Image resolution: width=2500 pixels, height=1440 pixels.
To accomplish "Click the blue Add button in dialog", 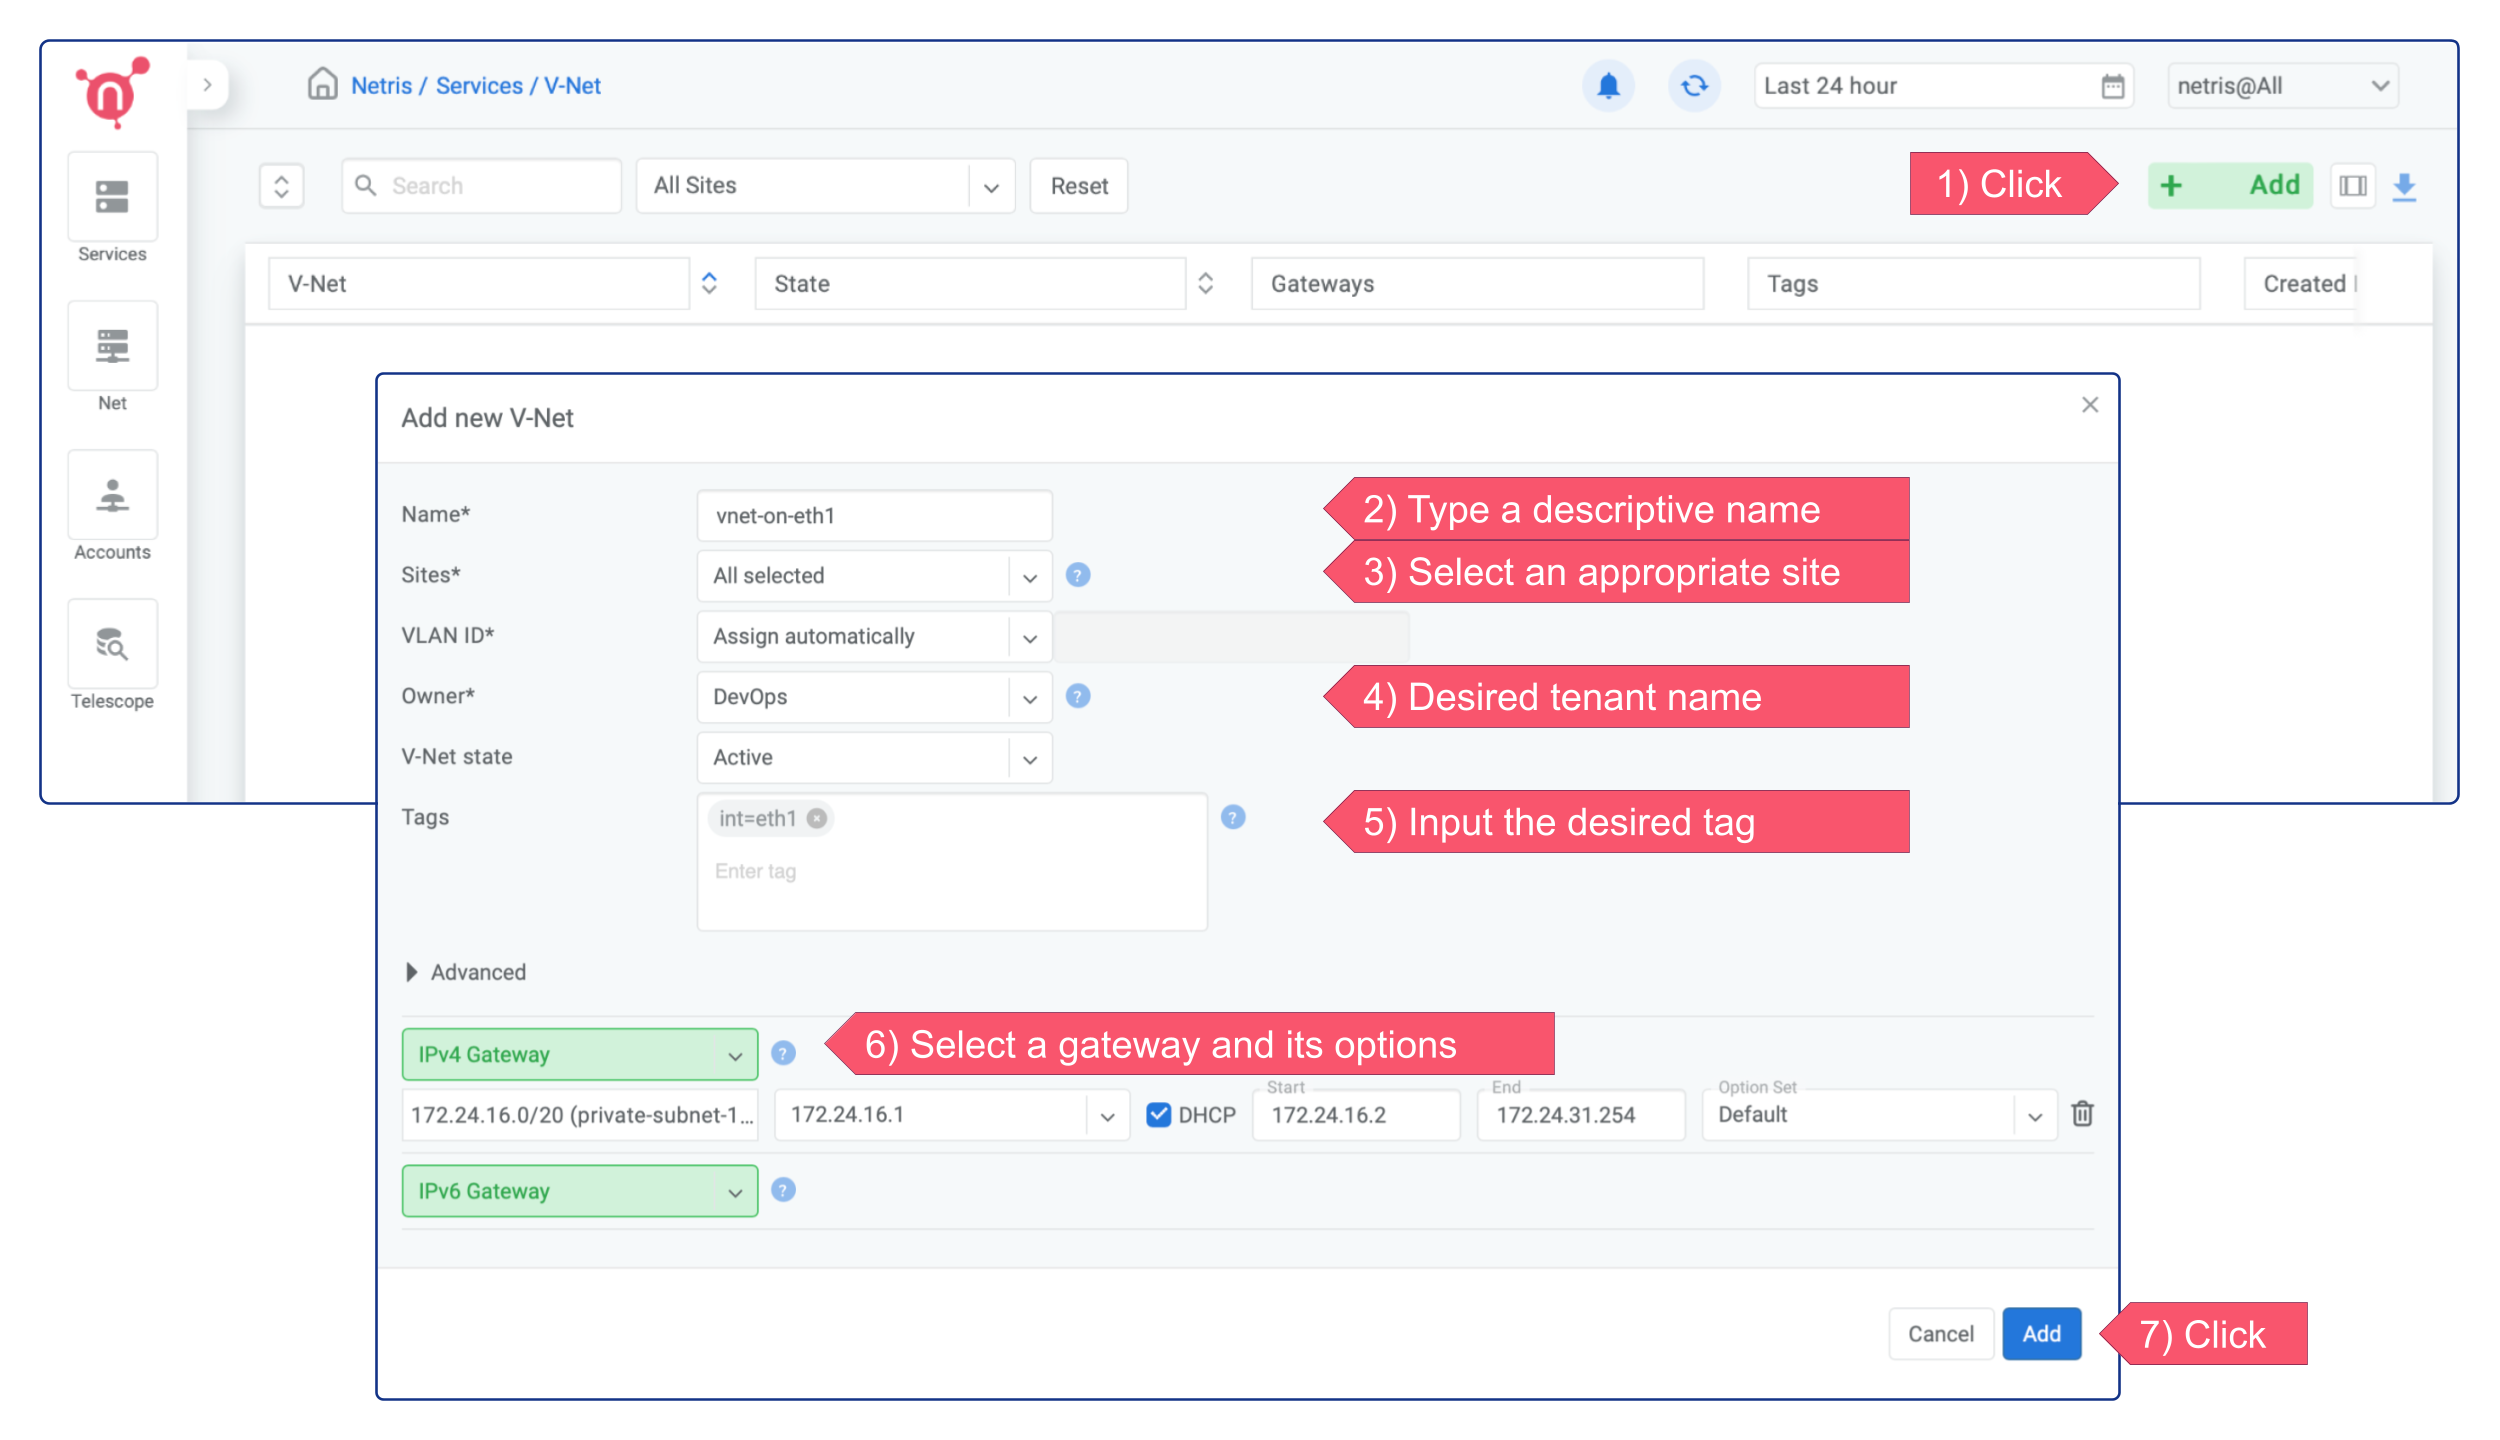I will [2041, 1334].
